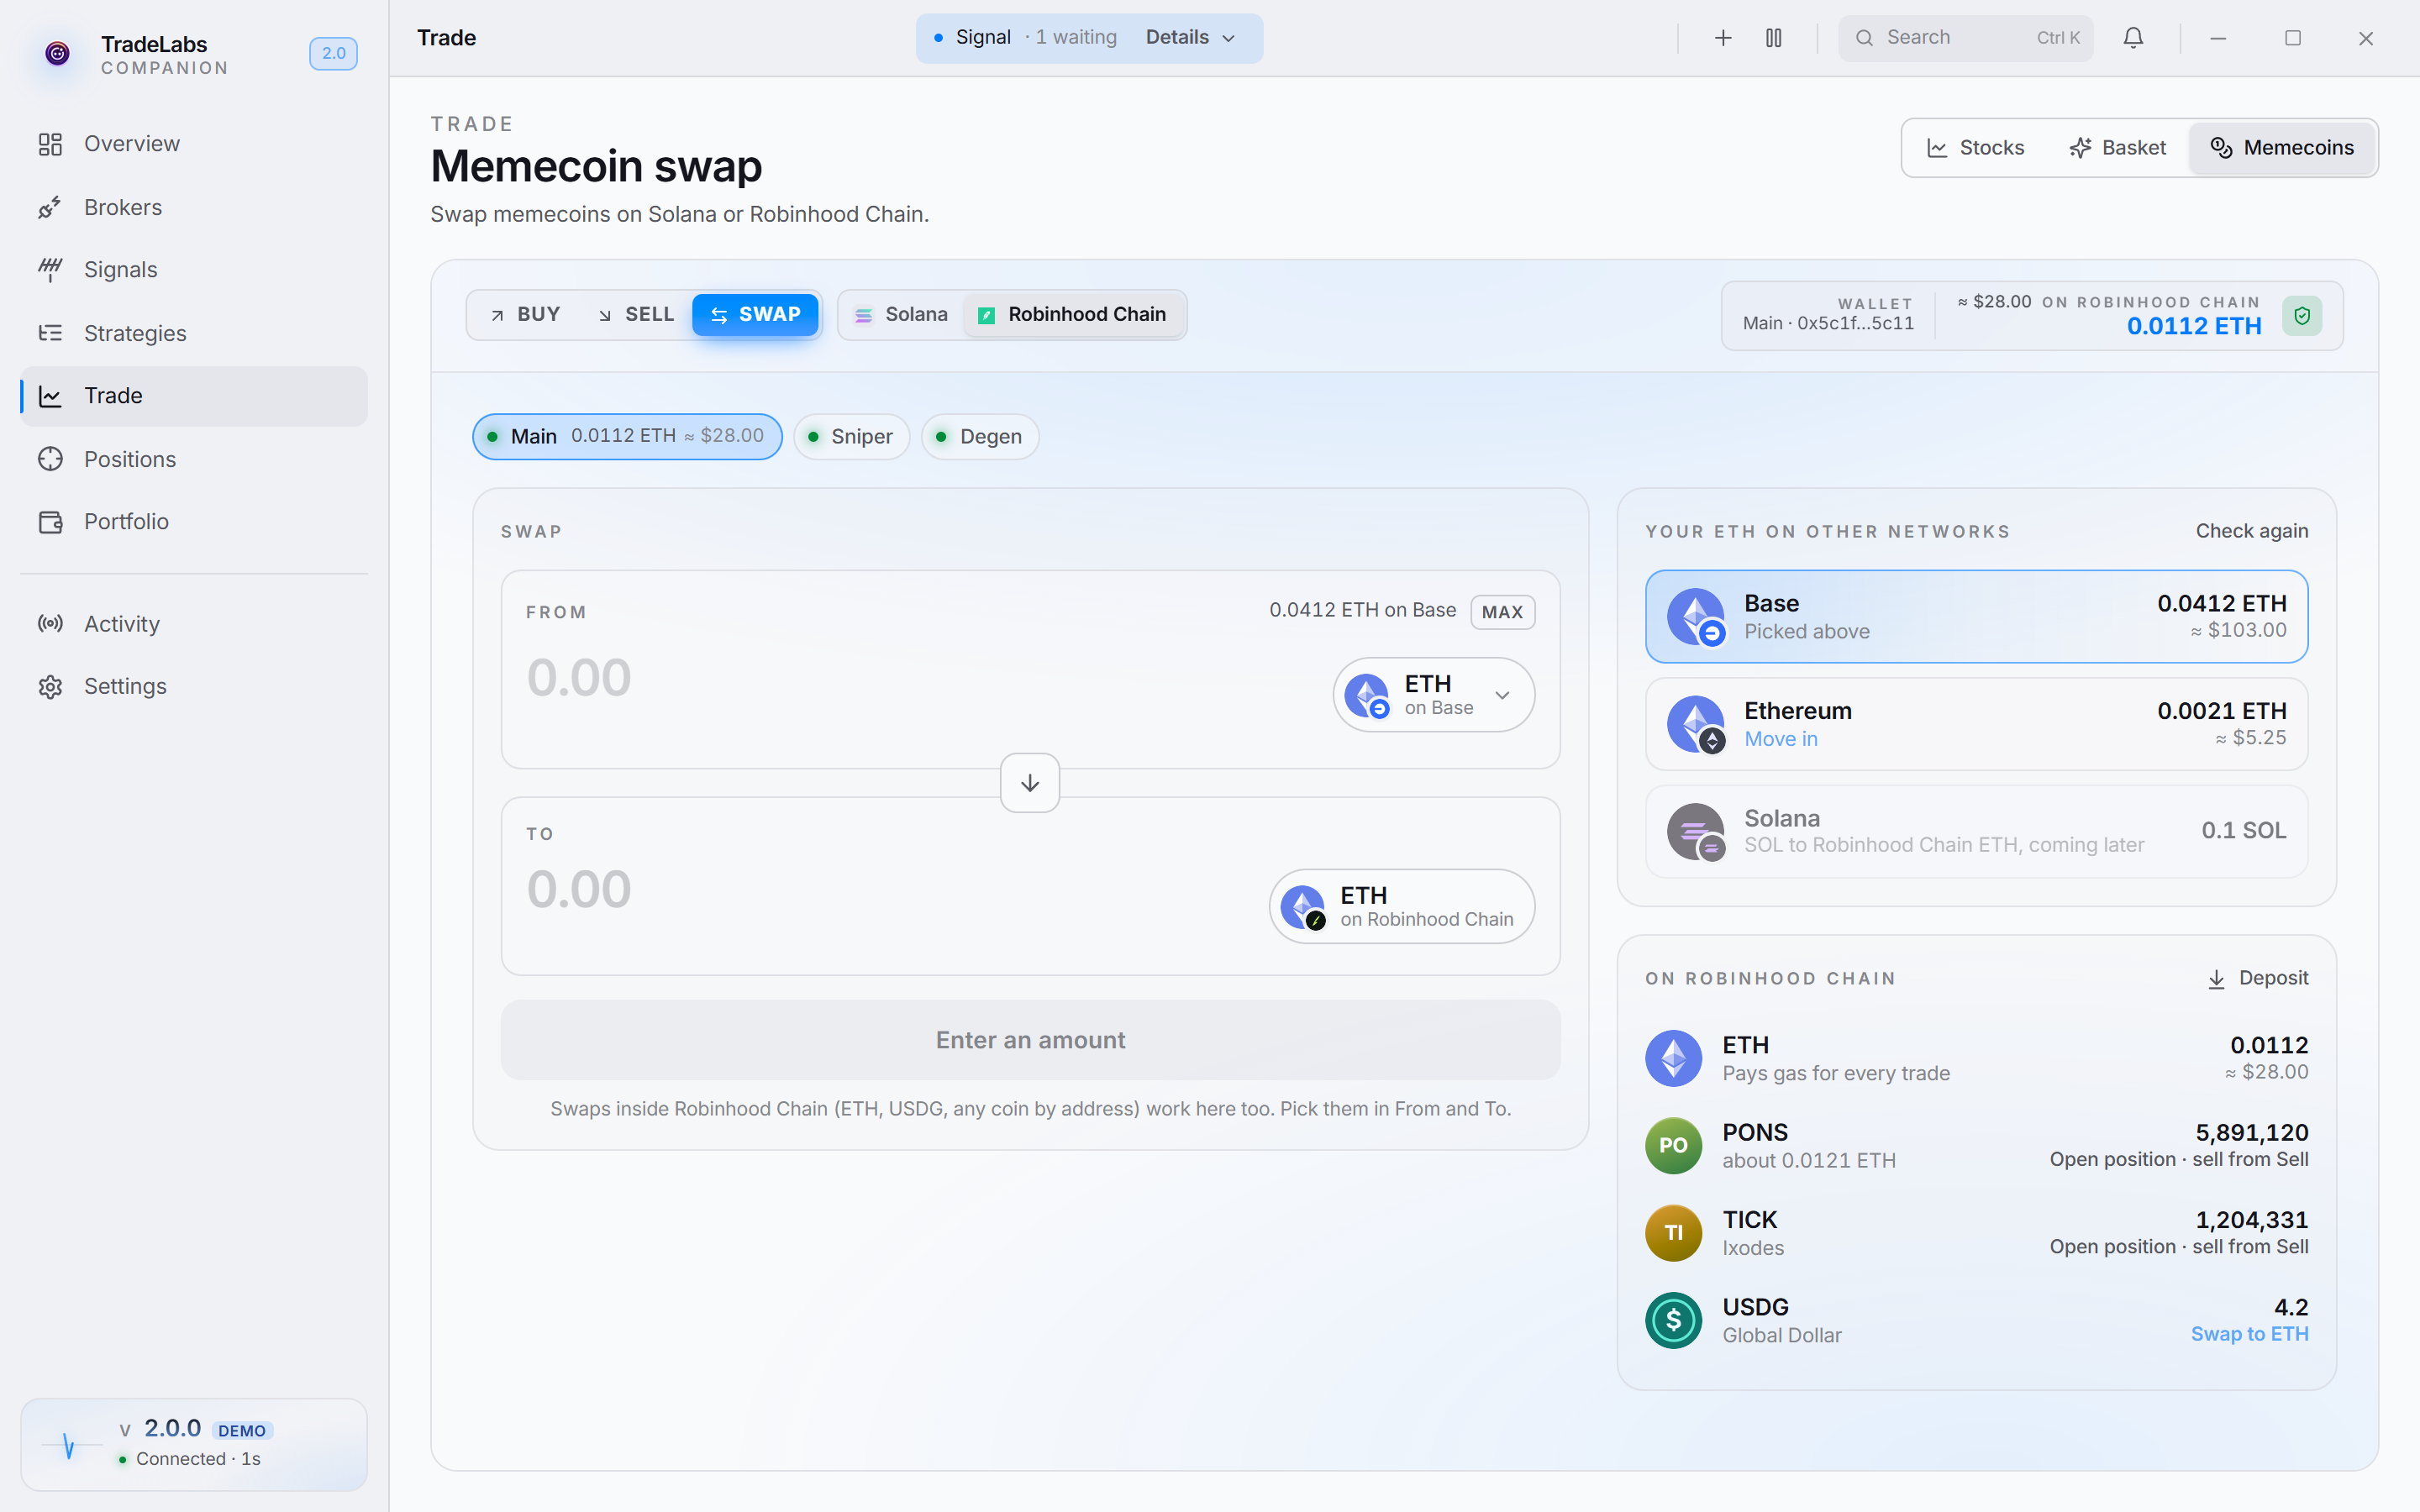Open Strategies in sidebar

(194, 333)
